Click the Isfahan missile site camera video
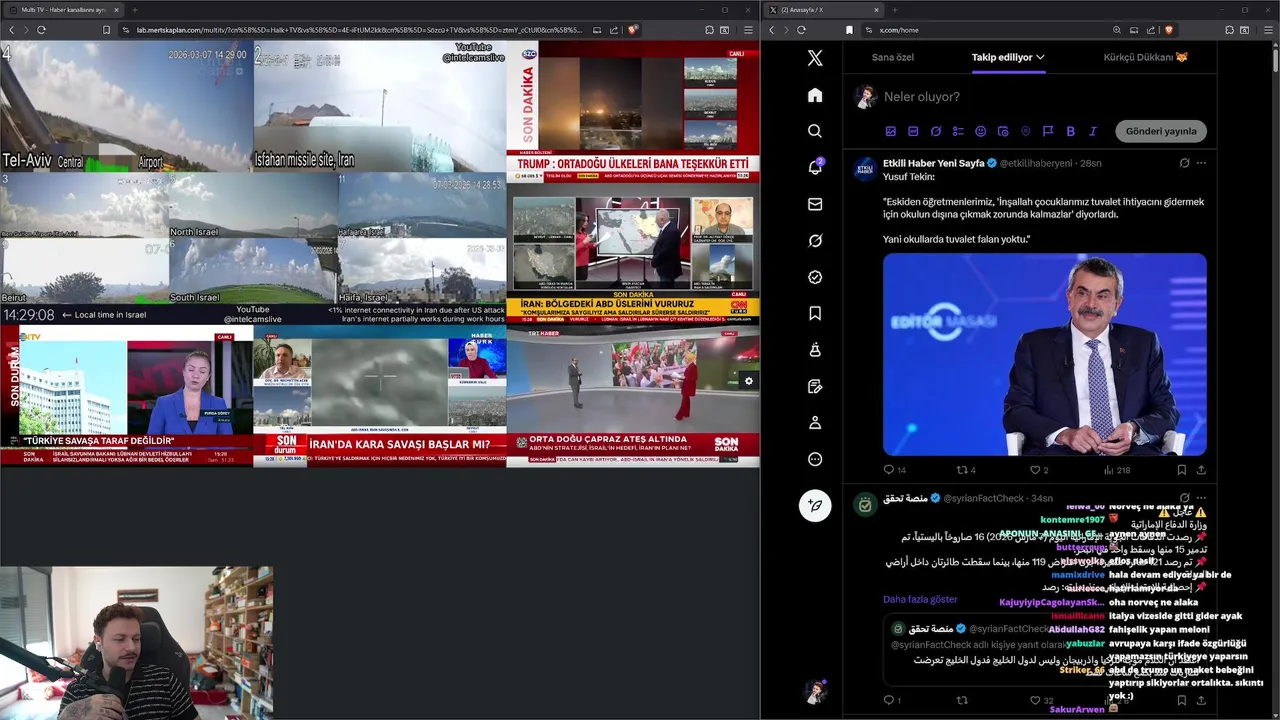The height and width of the screenshot is (720, 1280). click(380, 106)
